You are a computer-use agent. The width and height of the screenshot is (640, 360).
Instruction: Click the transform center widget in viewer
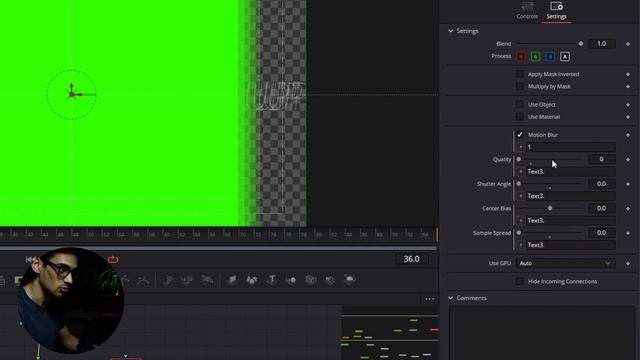(72, 94)
